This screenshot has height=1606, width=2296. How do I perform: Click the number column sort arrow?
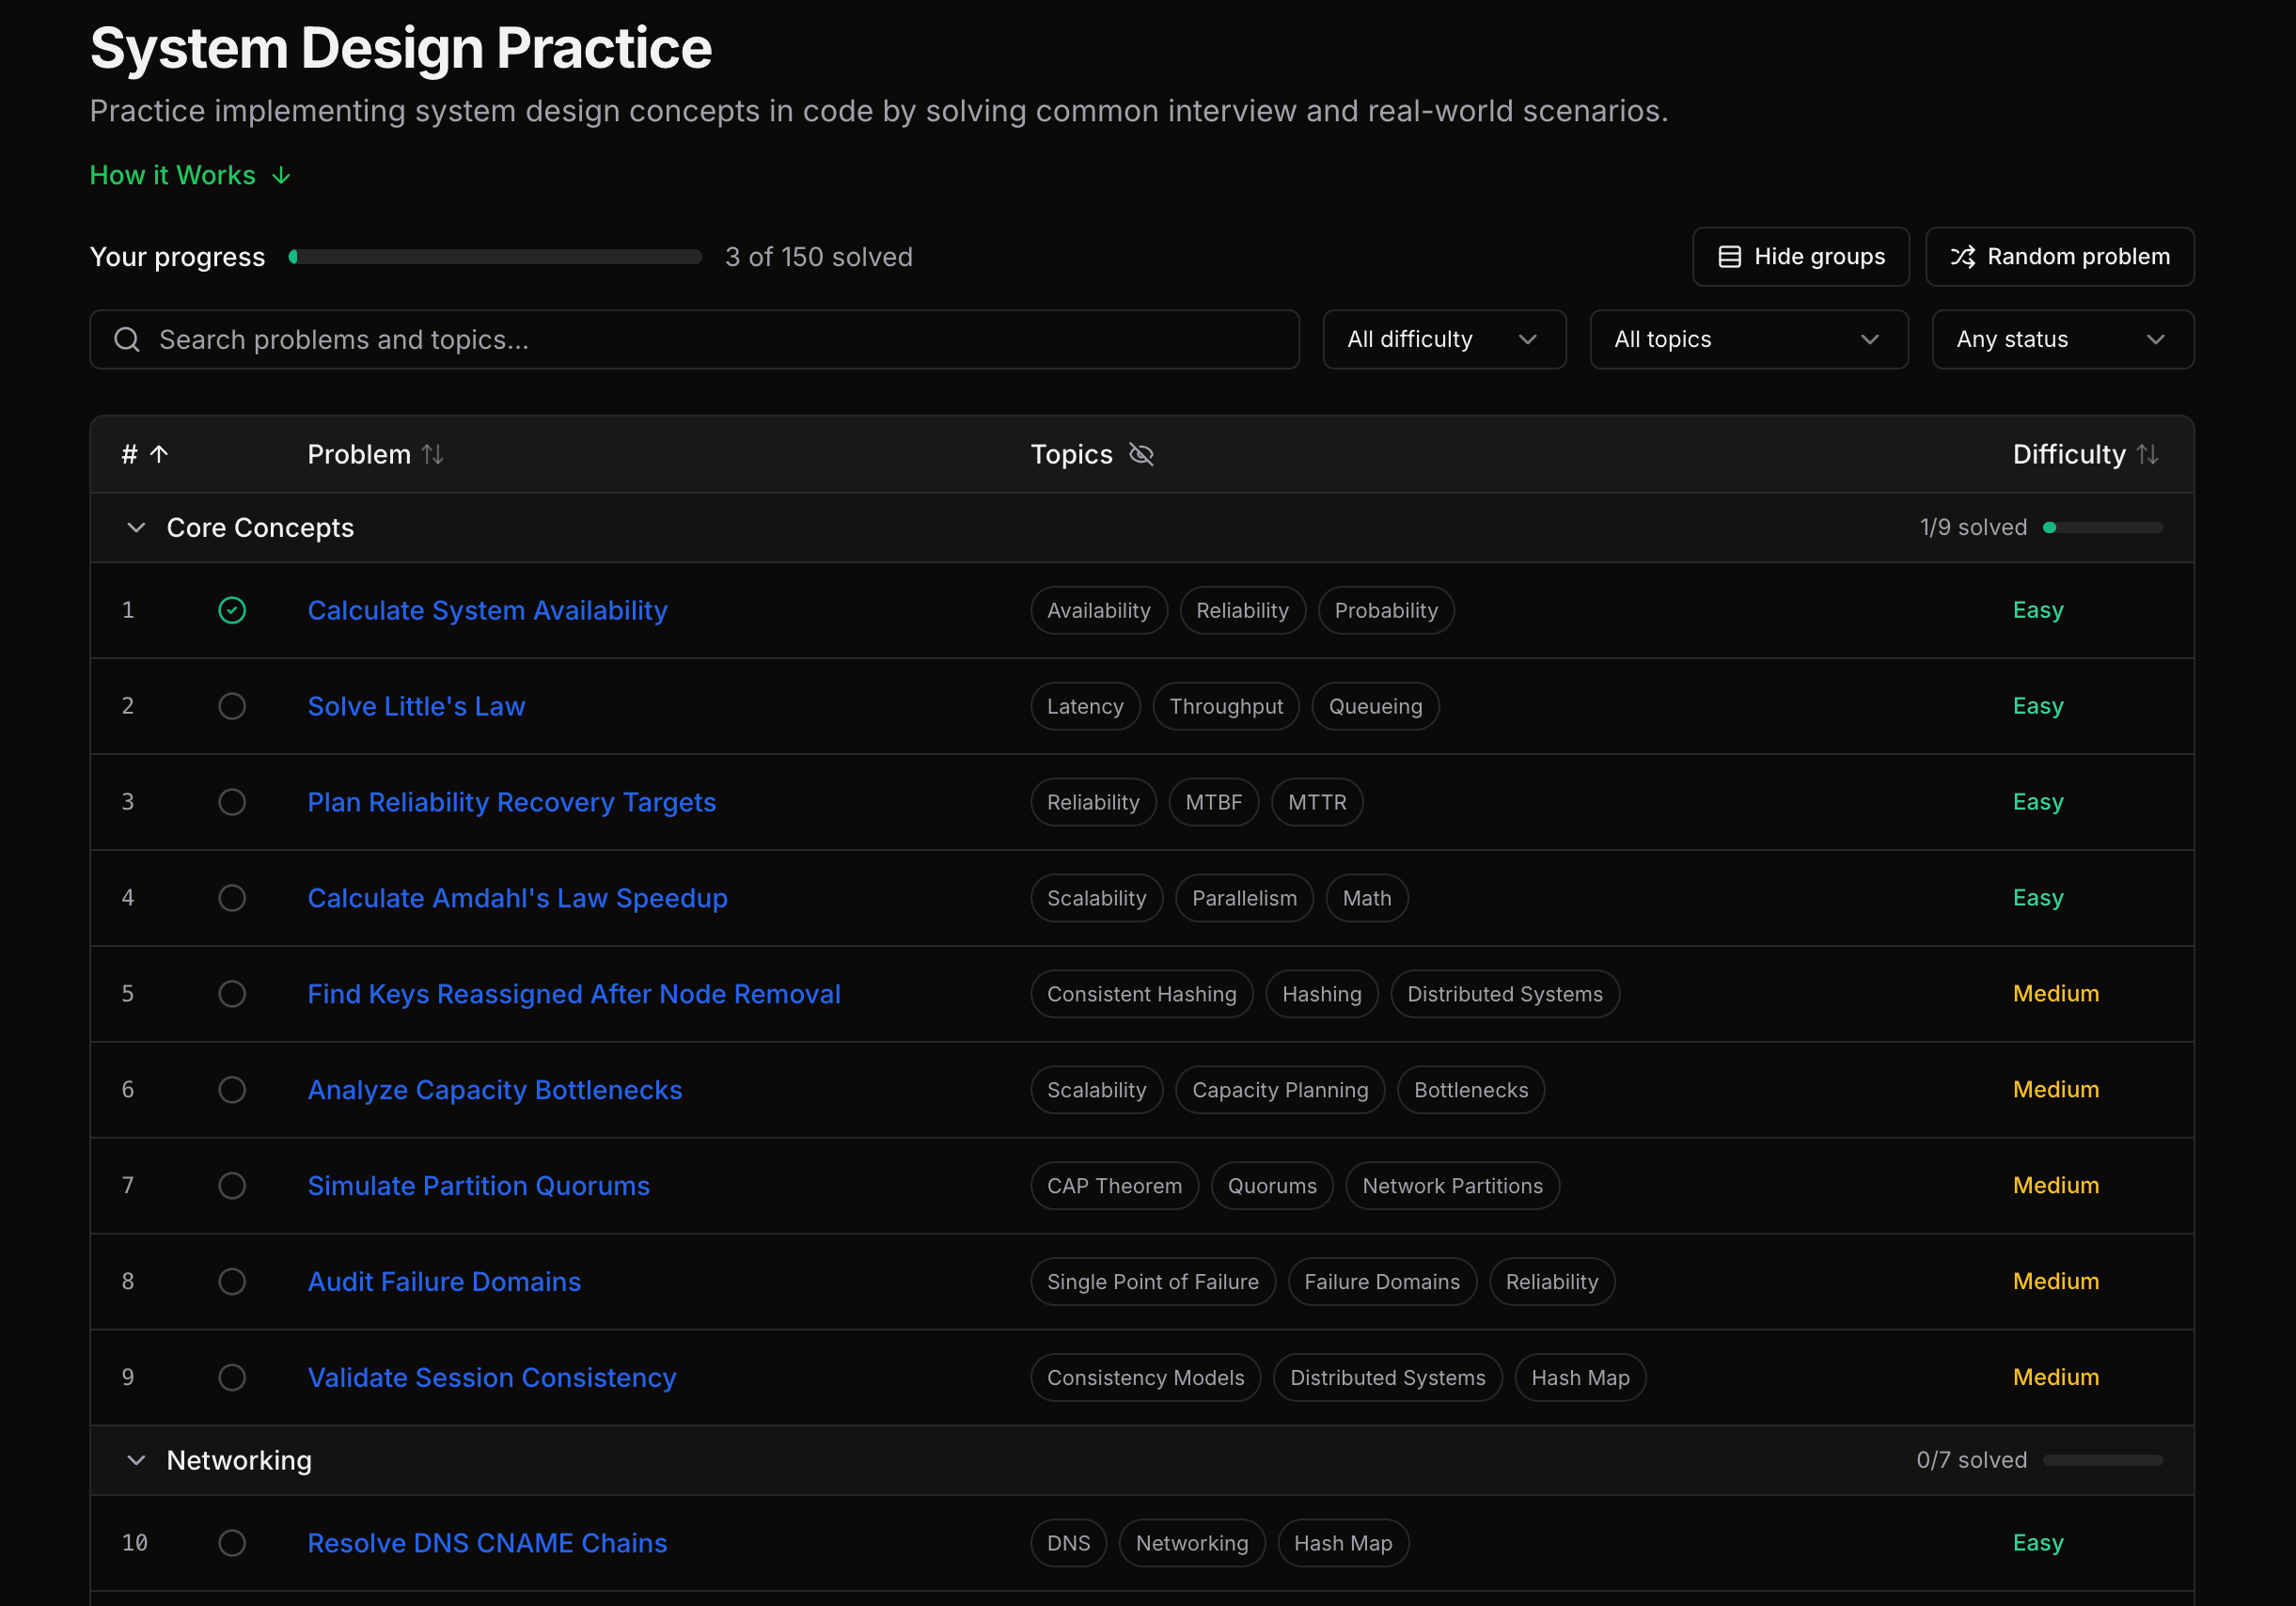[159, 454]
